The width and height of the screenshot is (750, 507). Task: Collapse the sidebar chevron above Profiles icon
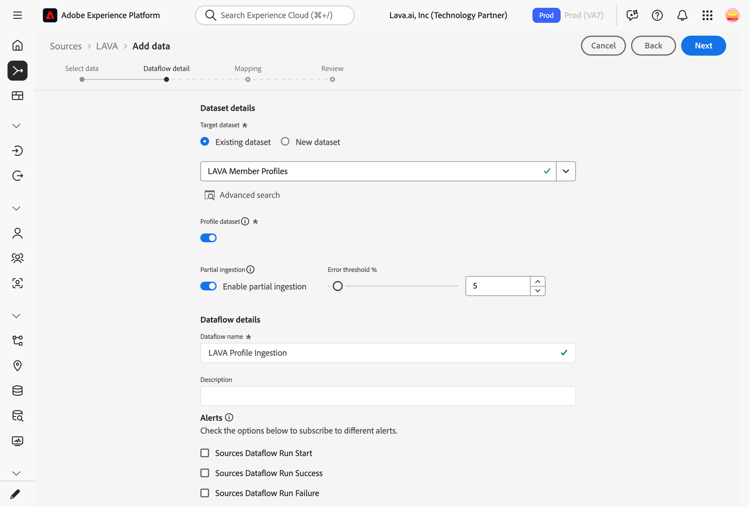click(16, 208)
